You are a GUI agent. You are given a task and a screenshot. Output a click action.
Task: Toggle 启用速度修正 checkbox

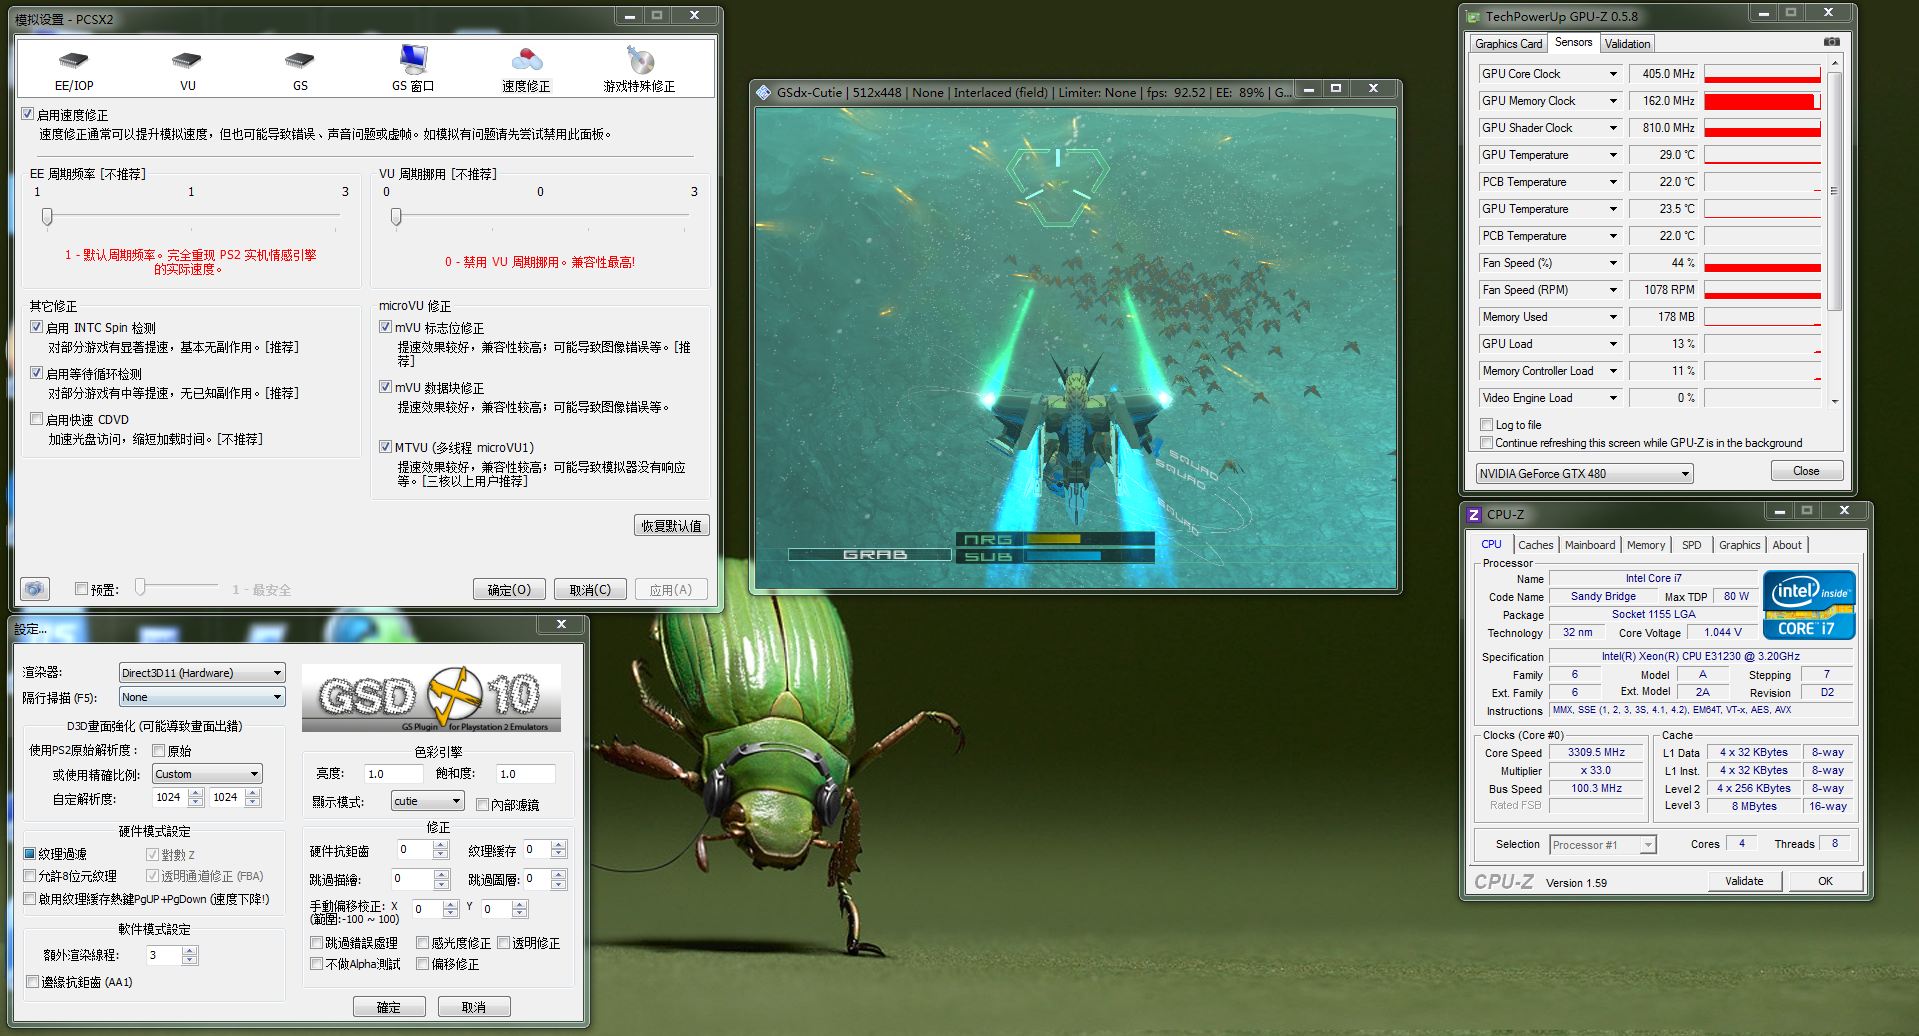[28, 114]
